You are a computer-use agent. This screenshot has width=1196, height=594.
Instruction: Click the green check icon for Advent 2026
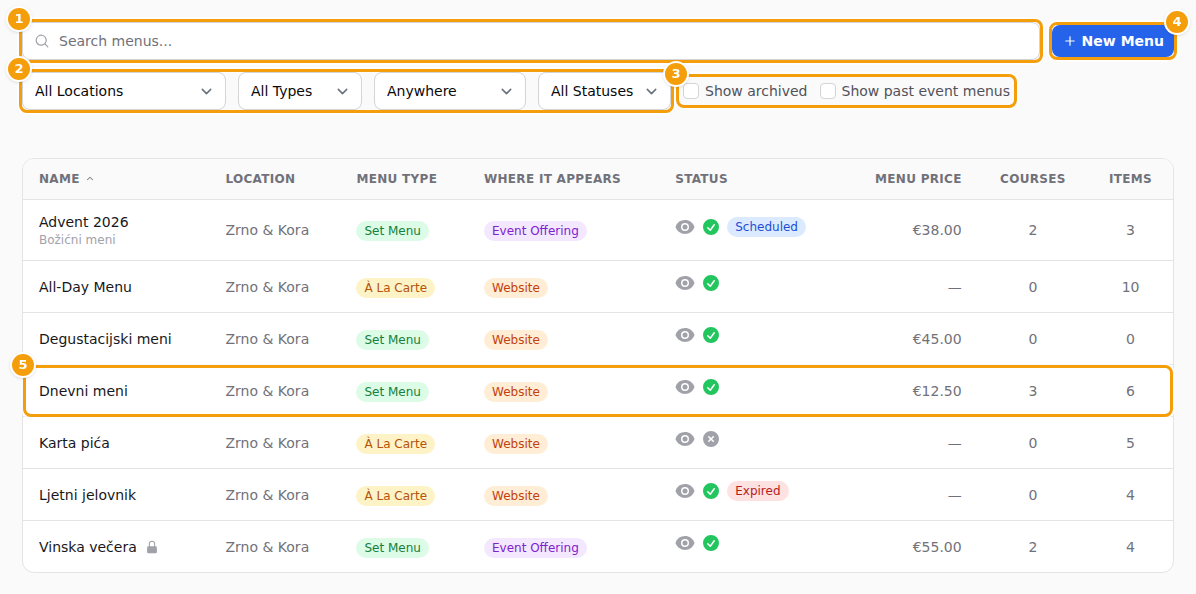[711, 226]
